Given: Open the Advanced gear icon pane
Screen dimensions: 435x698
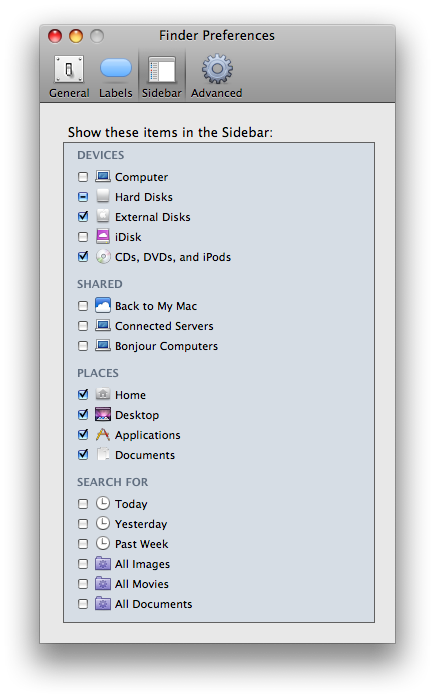Looking at the screenshot, I should pyautogui.click(x=217, y=69).
